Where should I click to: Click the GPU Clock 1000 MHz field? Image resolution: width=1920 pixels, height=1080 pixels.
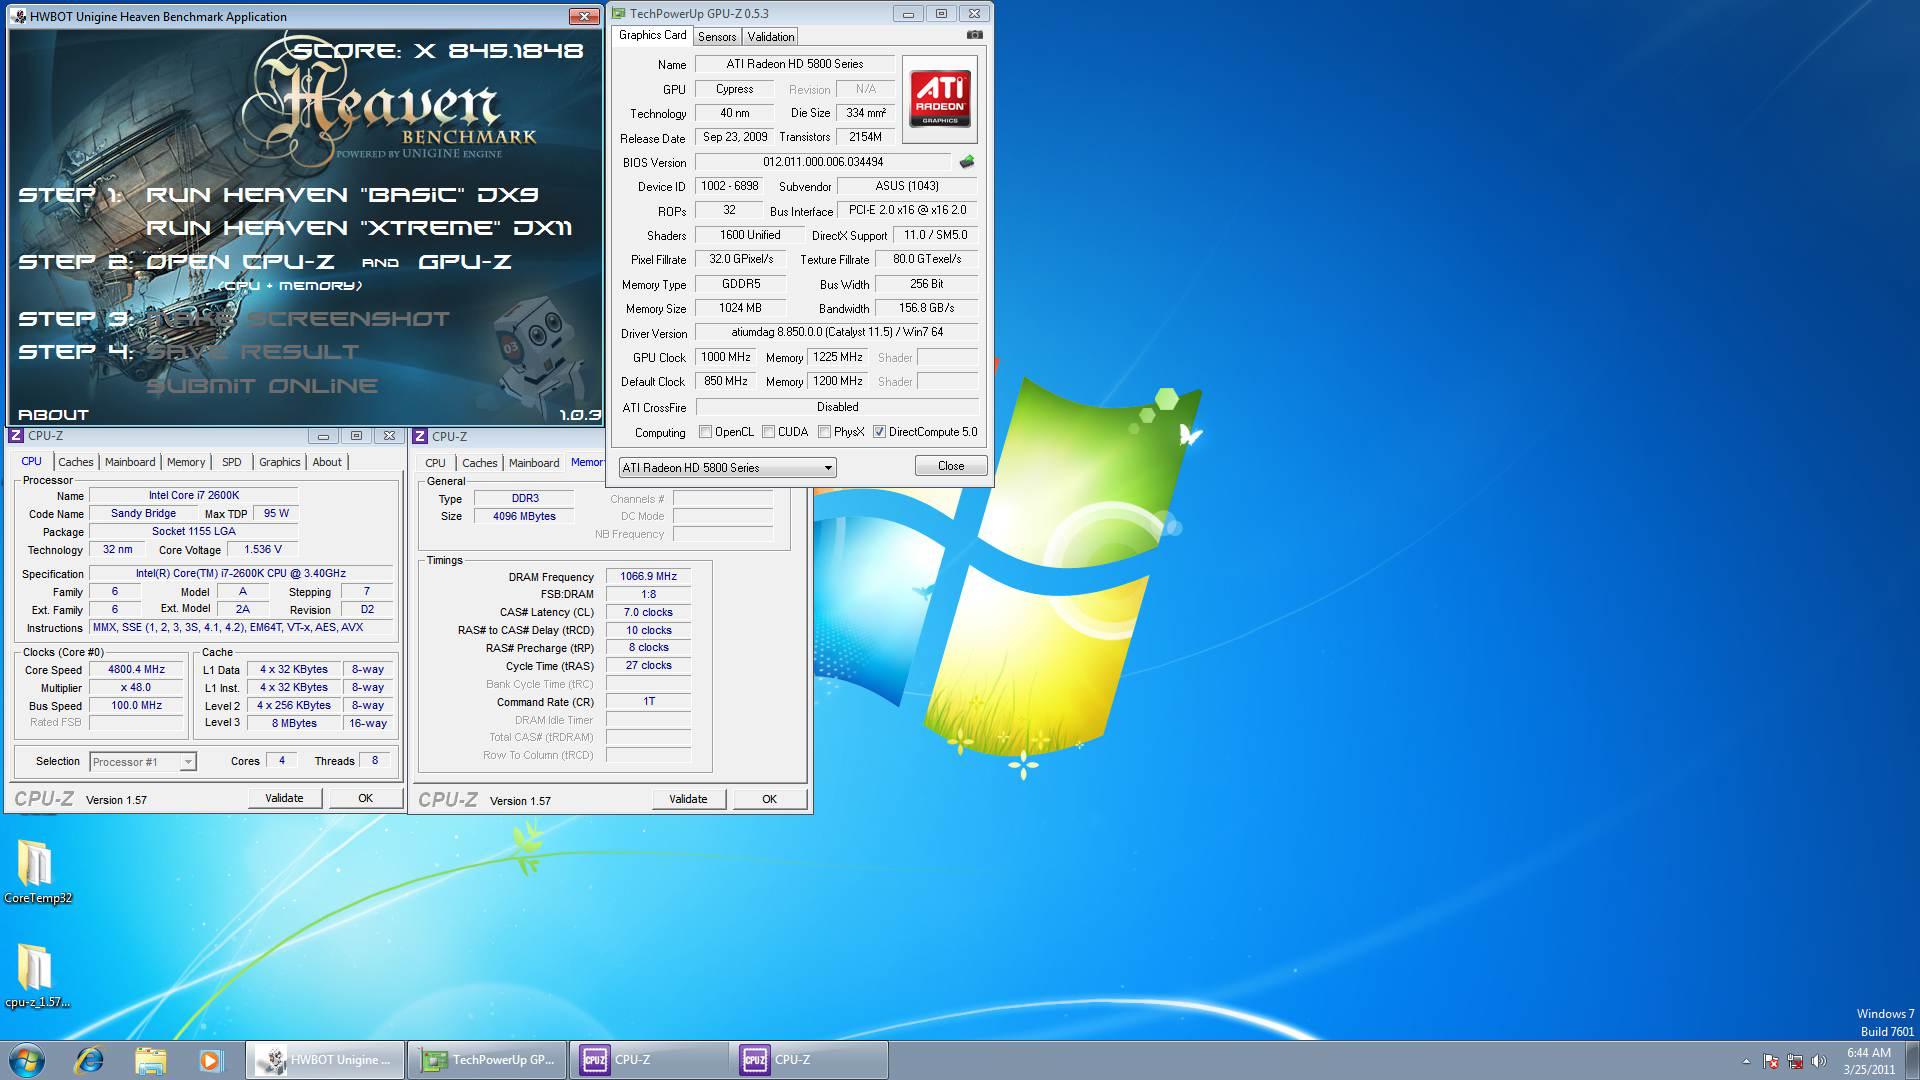pyautogui.click(x=726, y=357)
